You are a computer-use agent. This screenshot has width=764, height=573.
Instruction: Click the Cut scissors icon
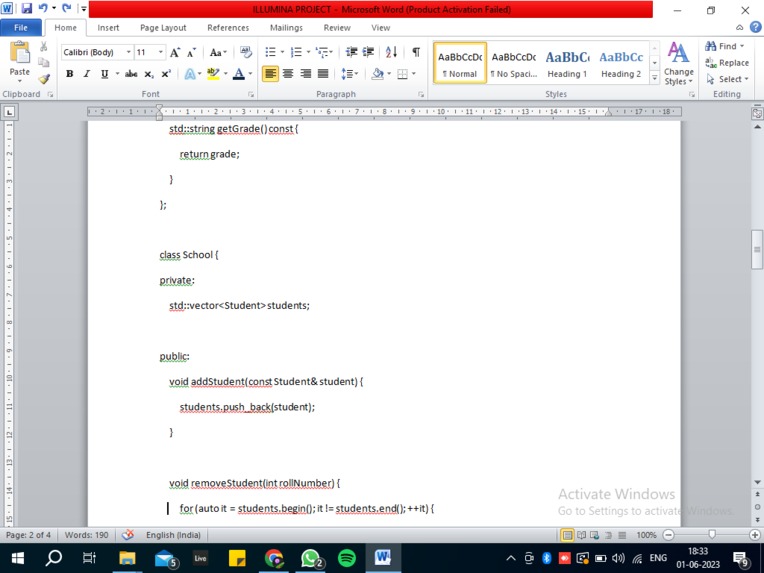(x=44, y=47)
